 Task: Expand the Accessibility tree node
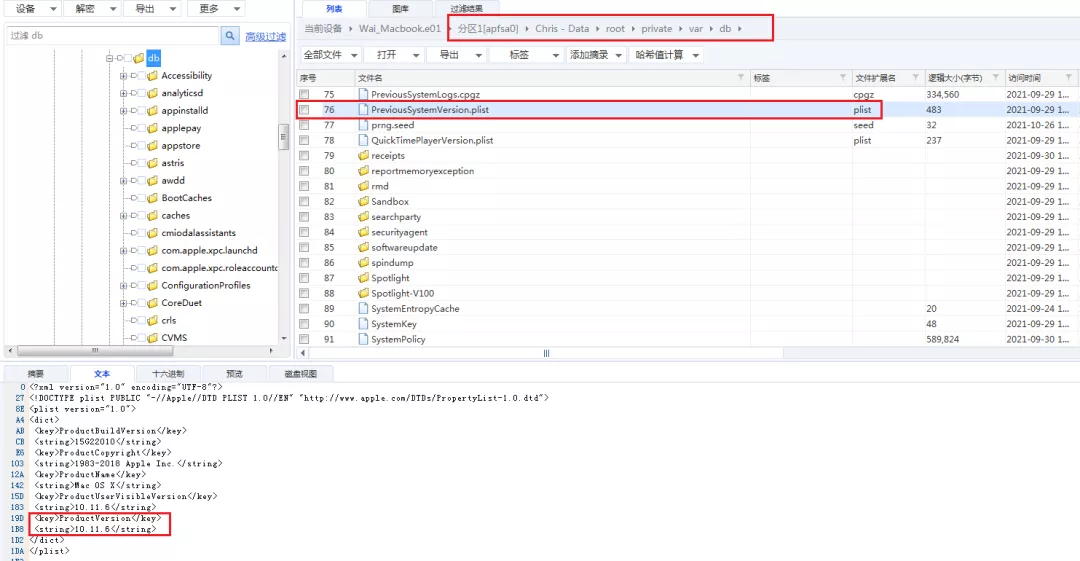click(123, 76)
